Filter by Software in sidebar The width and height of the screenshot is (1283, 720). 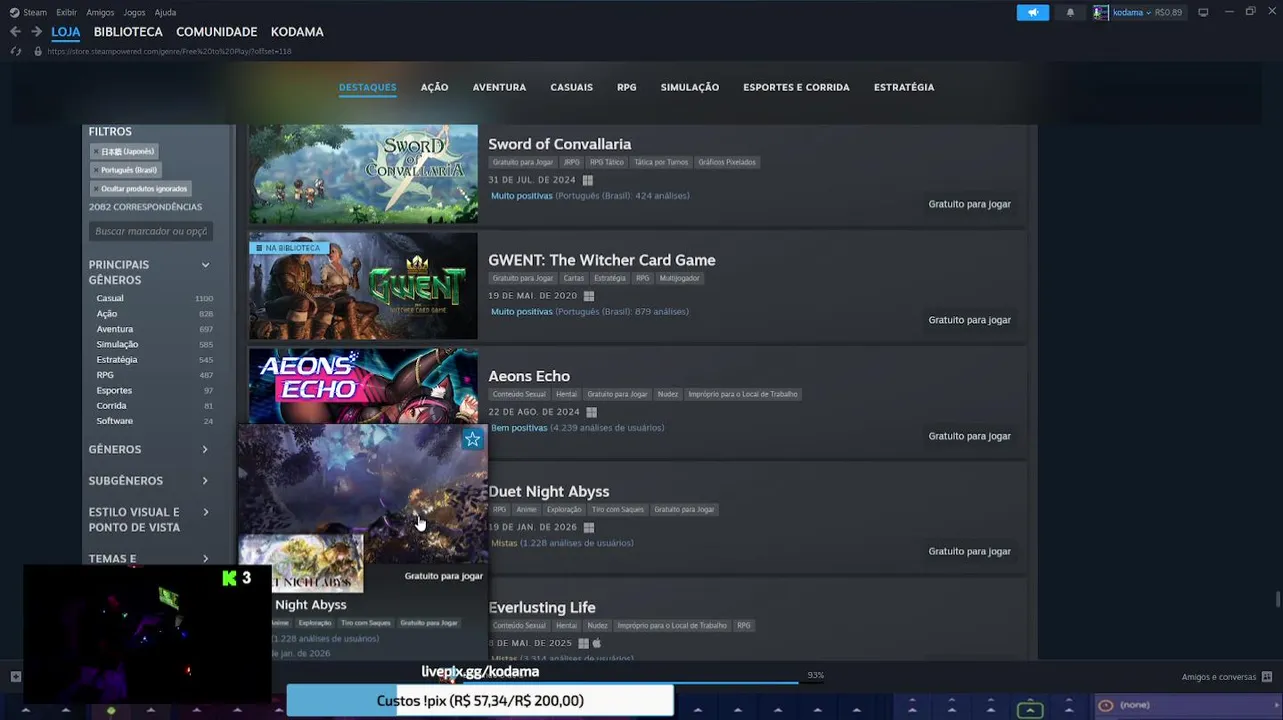[115, 421]
